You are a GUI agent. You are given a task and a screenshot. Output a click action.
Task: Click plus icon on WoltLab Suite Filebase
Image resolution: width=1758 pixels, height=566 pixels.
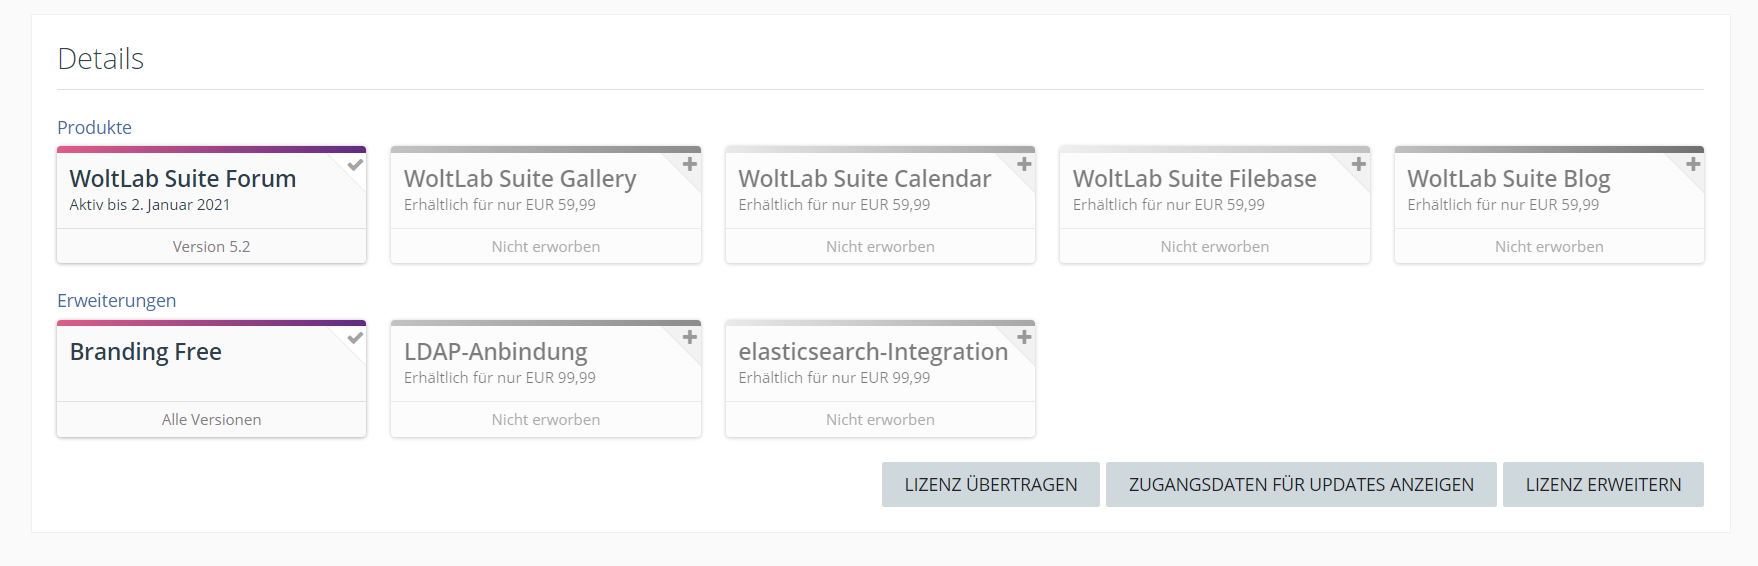click(1358, 164)
